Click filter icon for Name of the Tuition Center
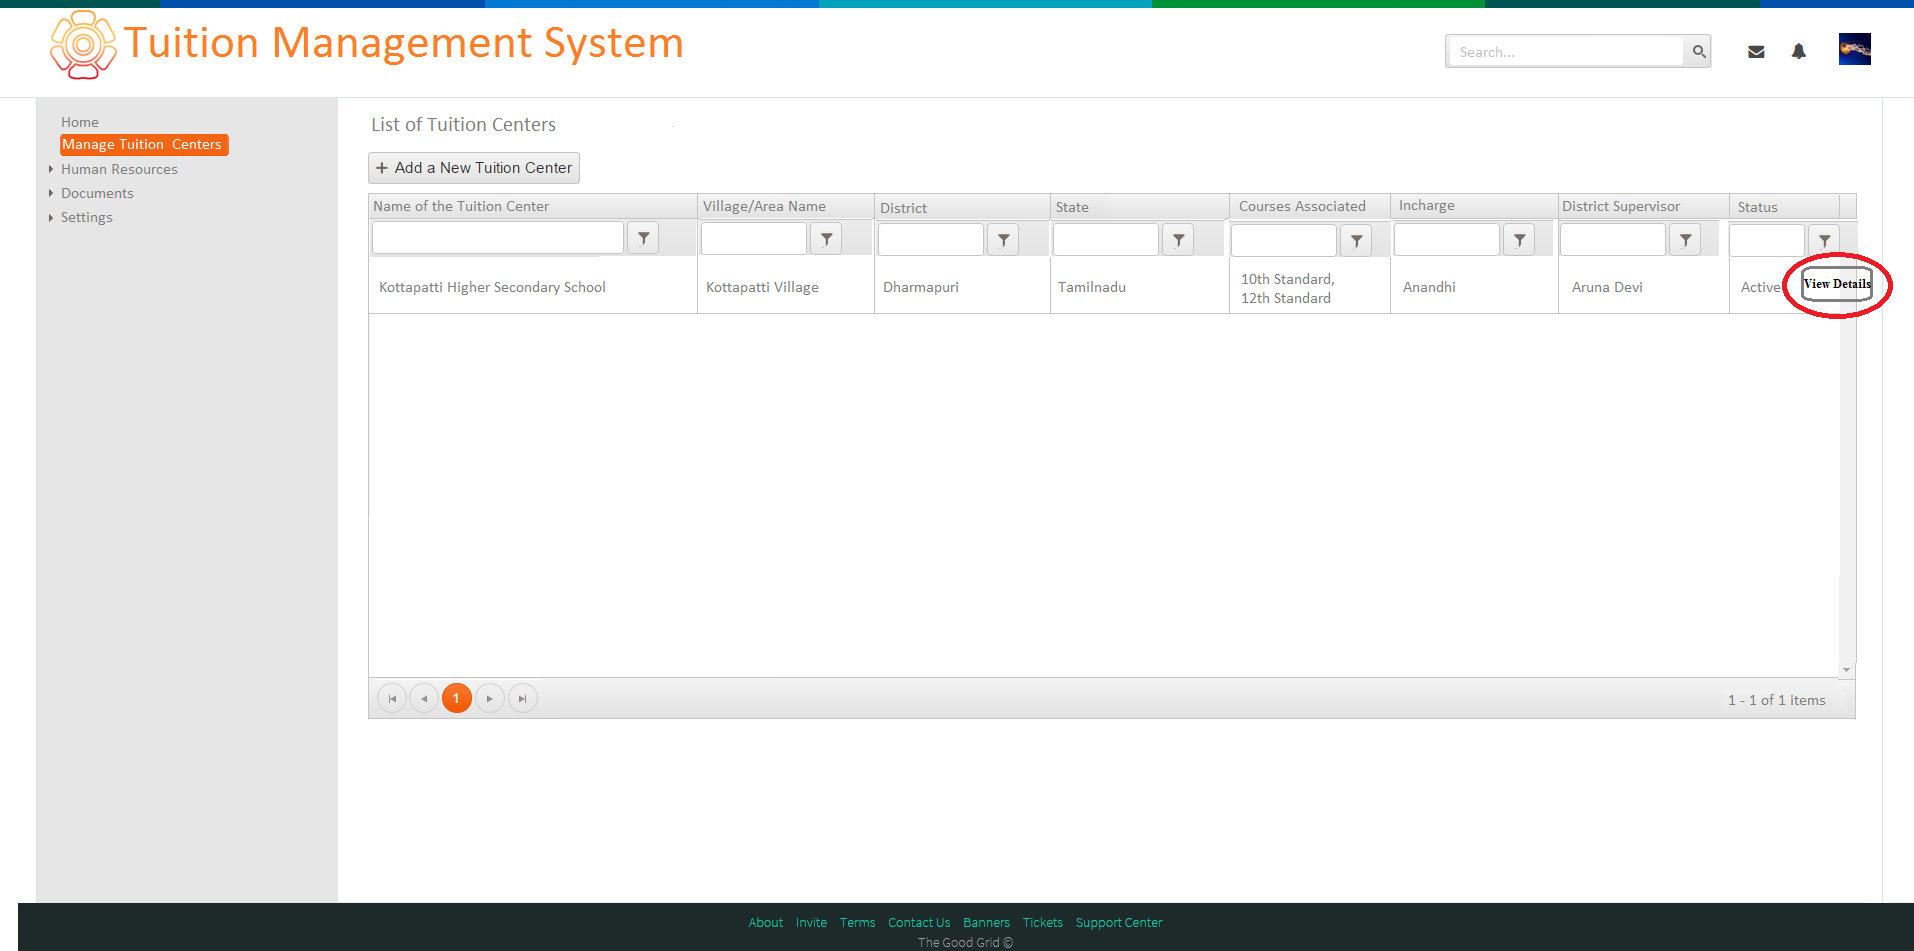Image resolution: width=1914 pixels, height=951 pixels. (644, 238)
